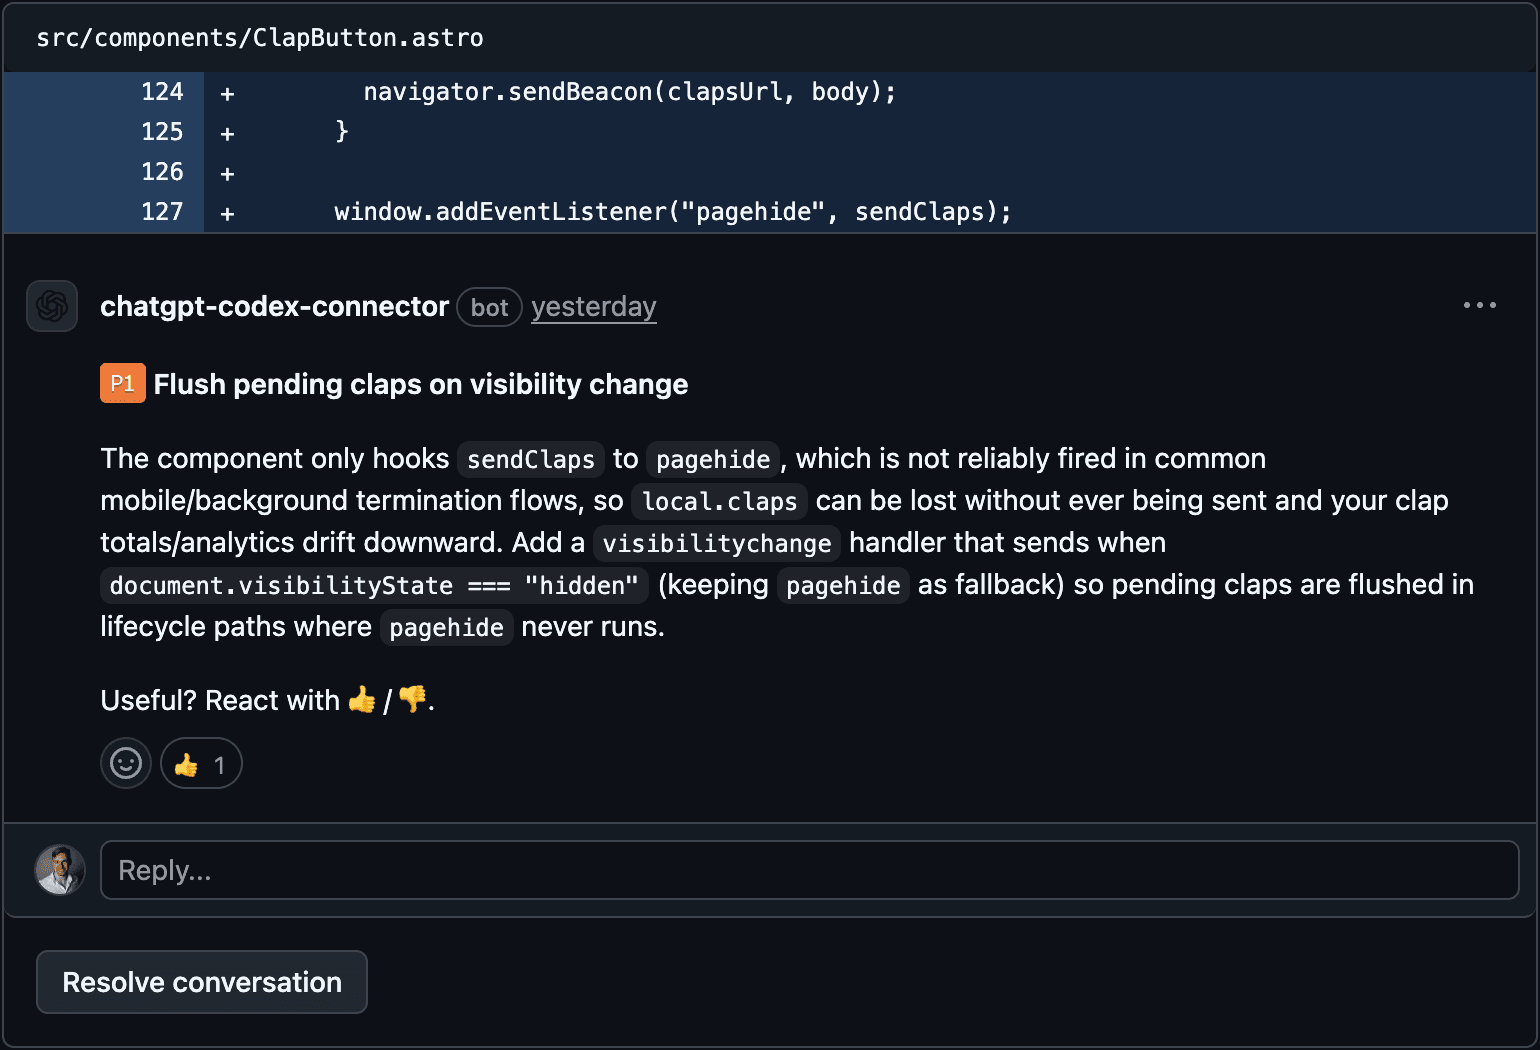Click the chatgpt-codex-connector avatar icon
This screenshot has width=1540, height=1050.
(52, 306)
